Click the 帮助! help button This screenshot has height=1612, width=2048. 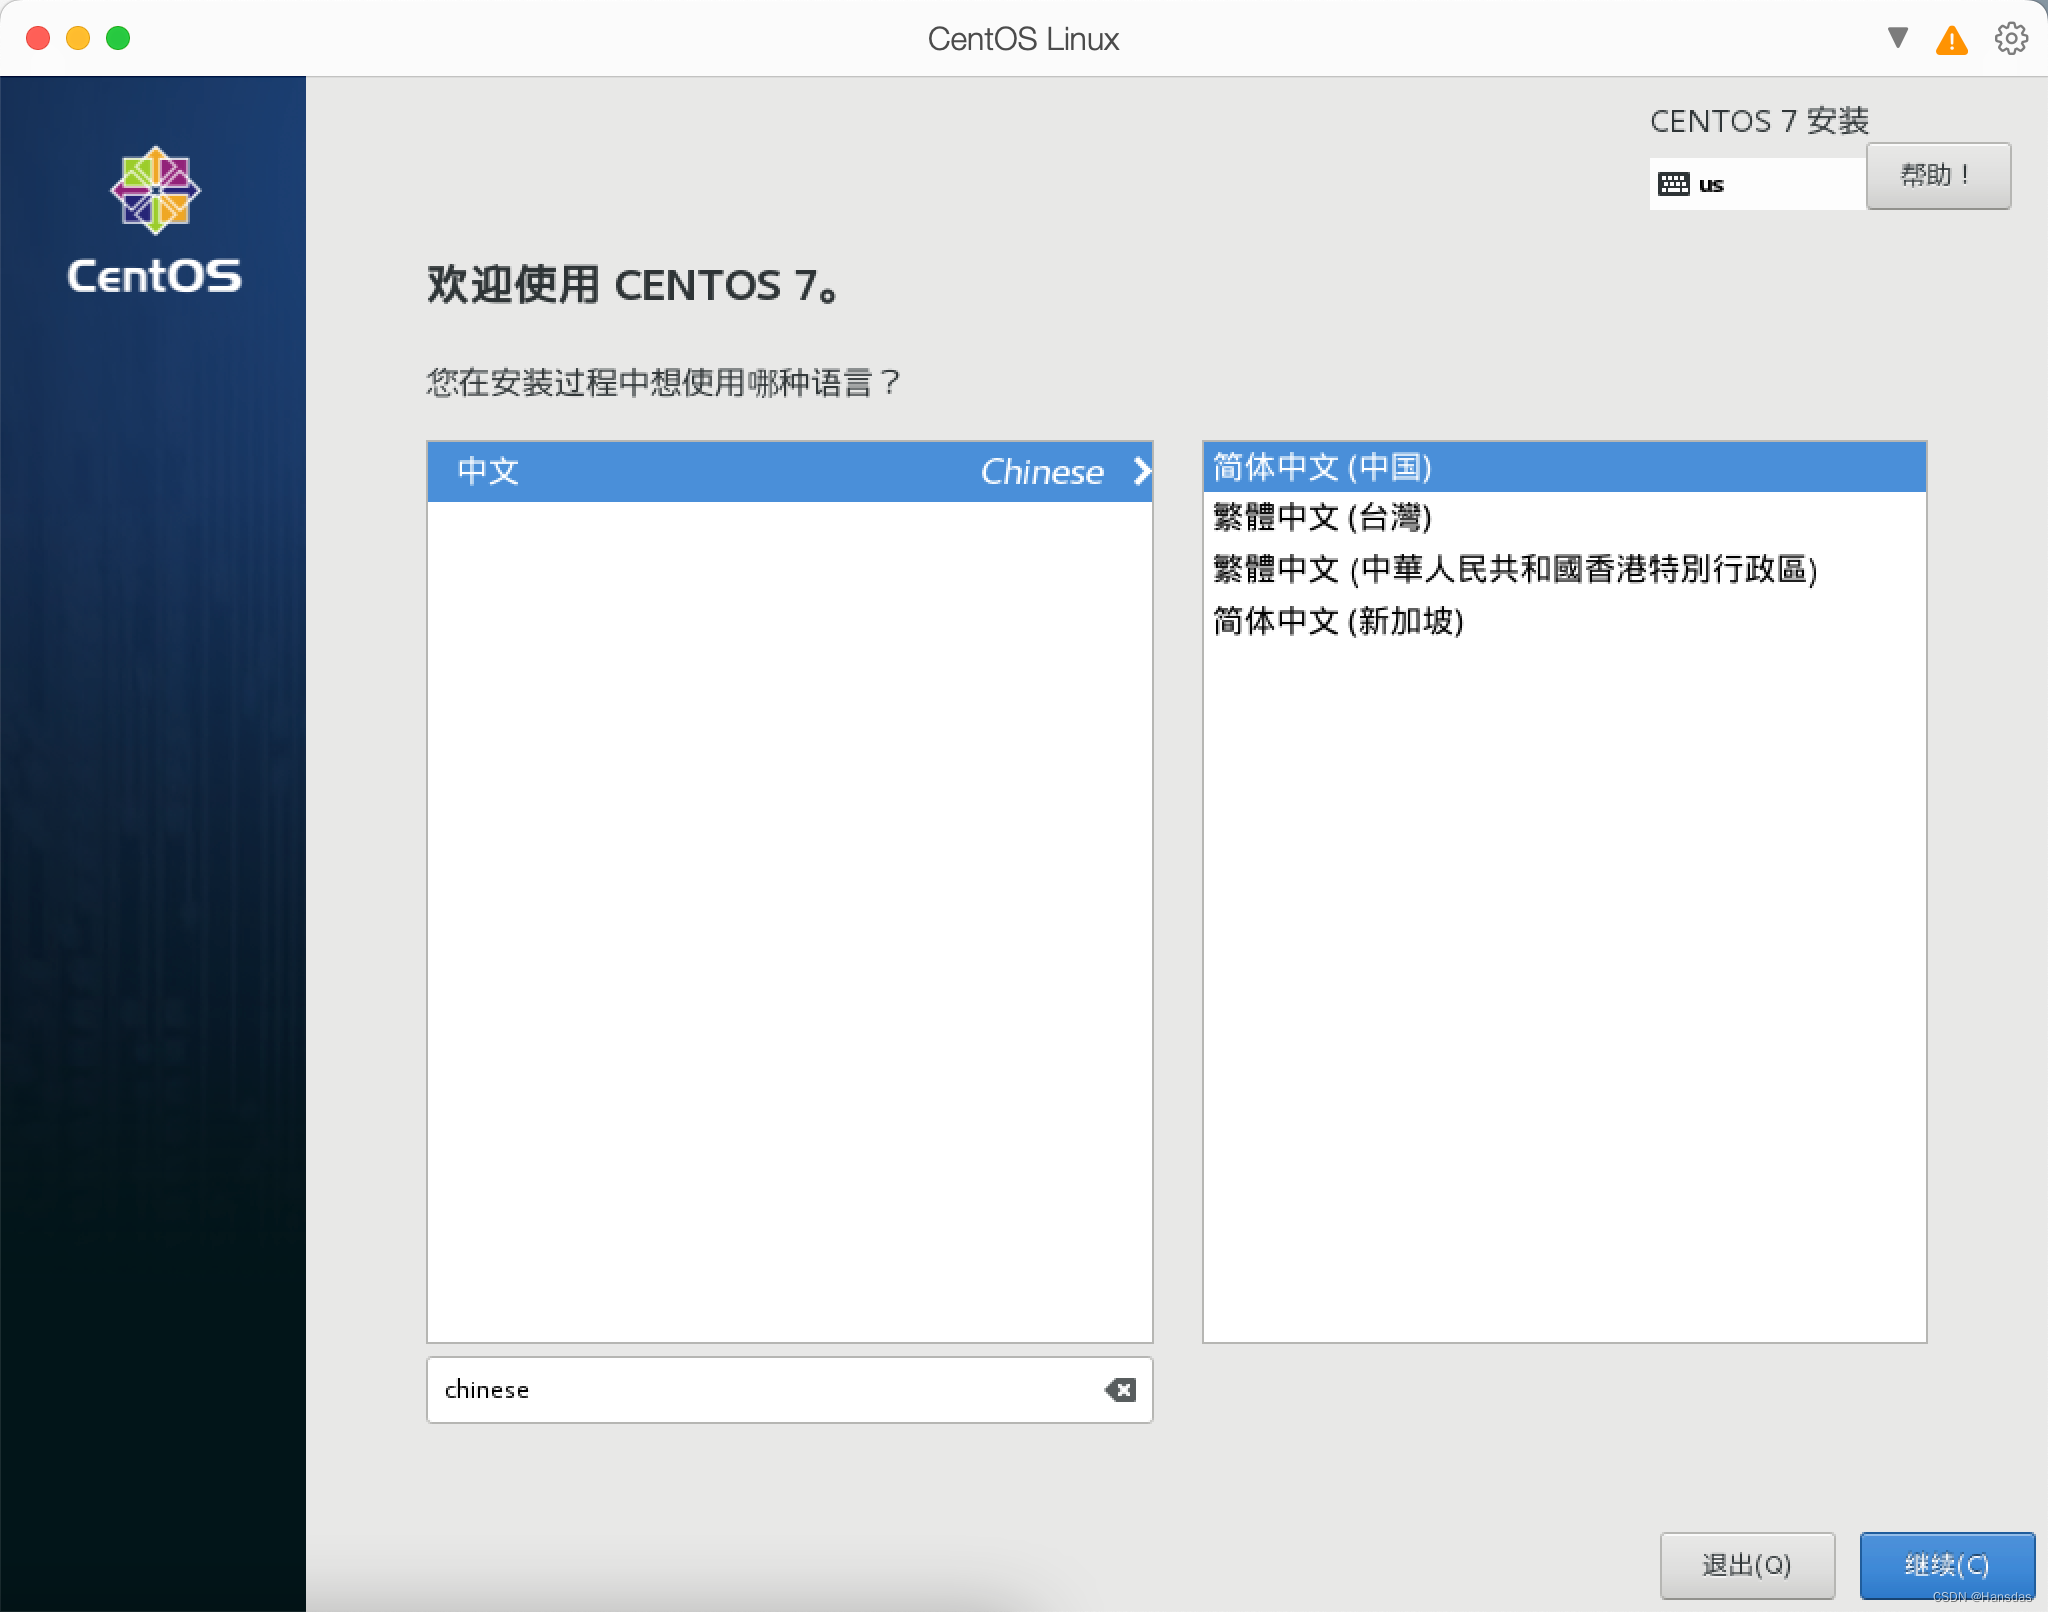point(1937,176)
